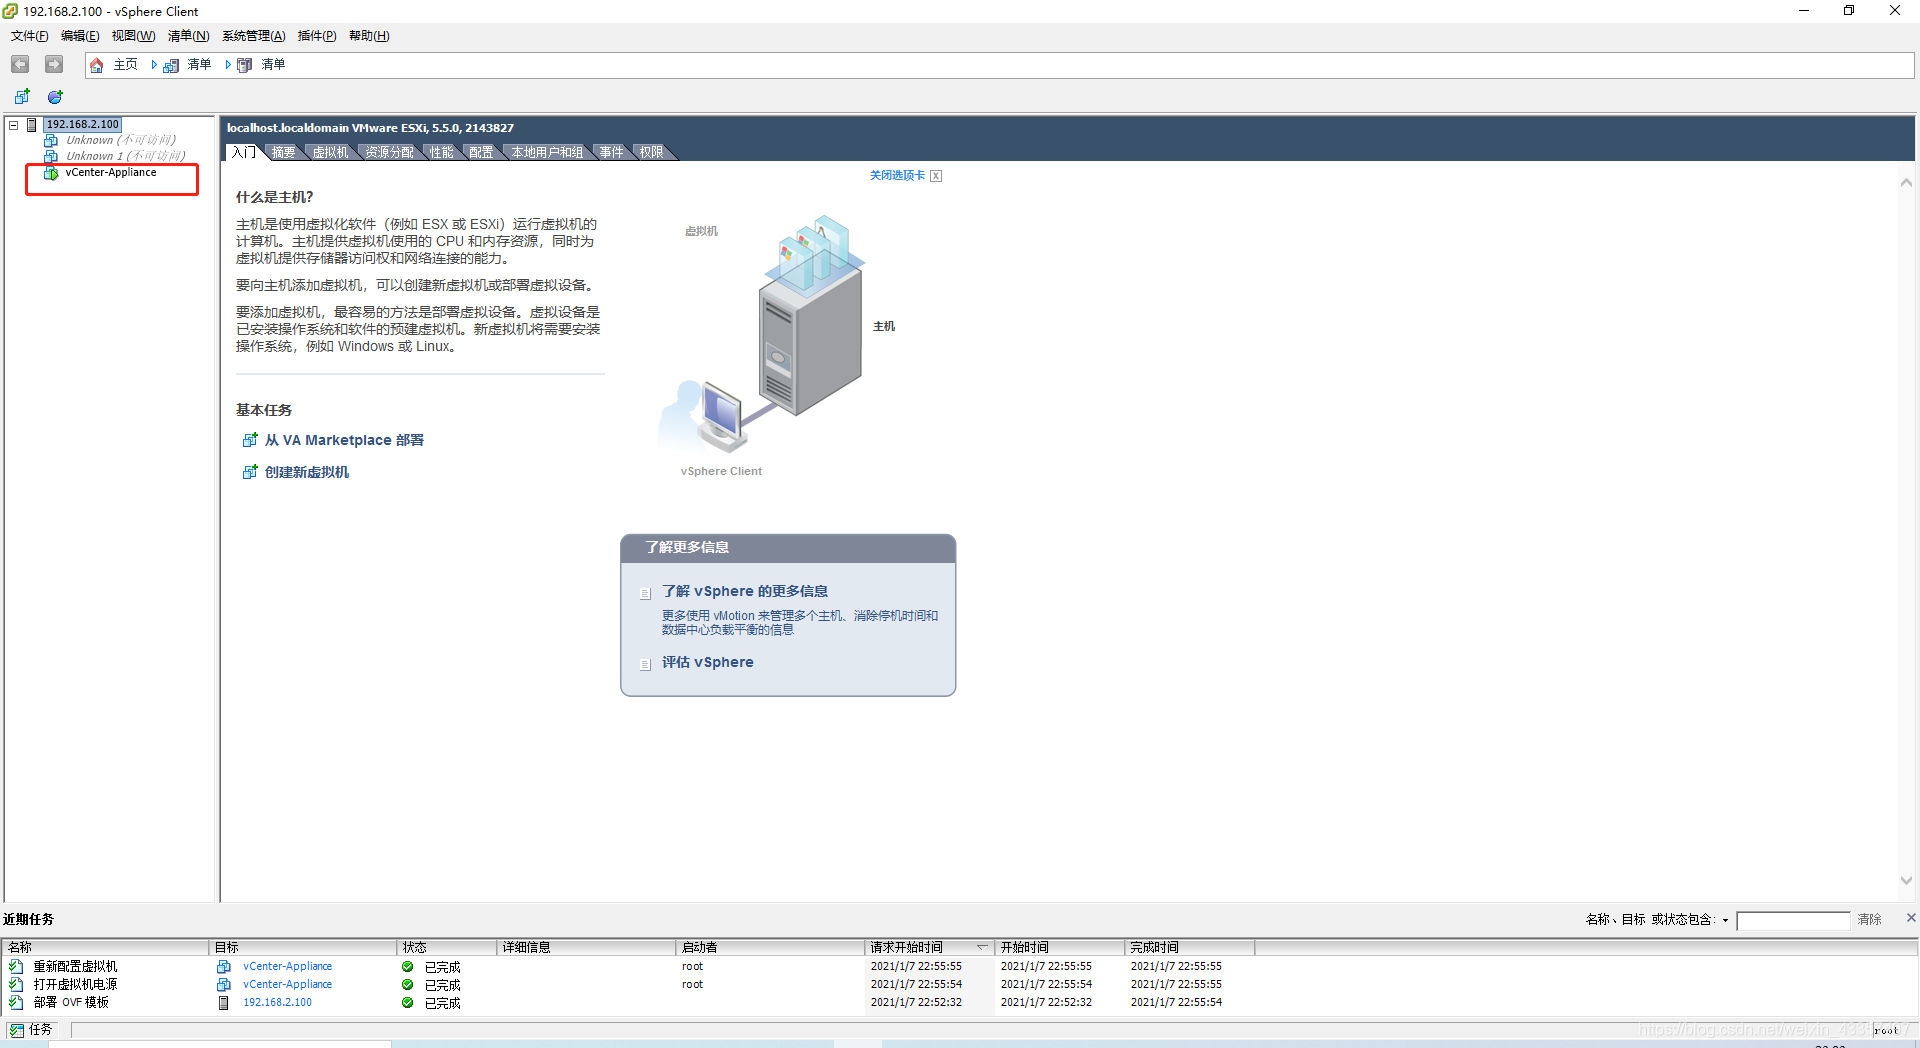
Task: Click 192.168.2.100 target link in tasks table
Action: (x=277, y=1002)
